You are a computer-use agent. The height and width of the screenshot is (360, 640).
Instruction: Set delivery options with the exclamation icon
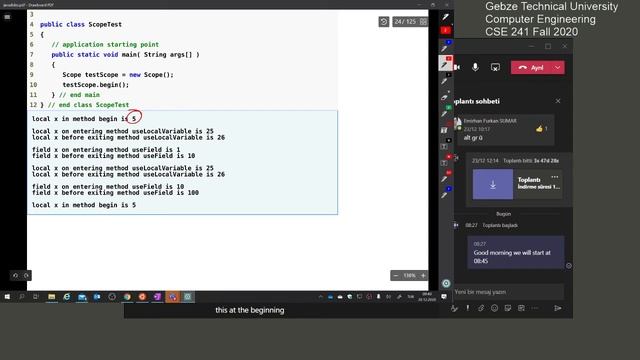(x=468, y=308)
